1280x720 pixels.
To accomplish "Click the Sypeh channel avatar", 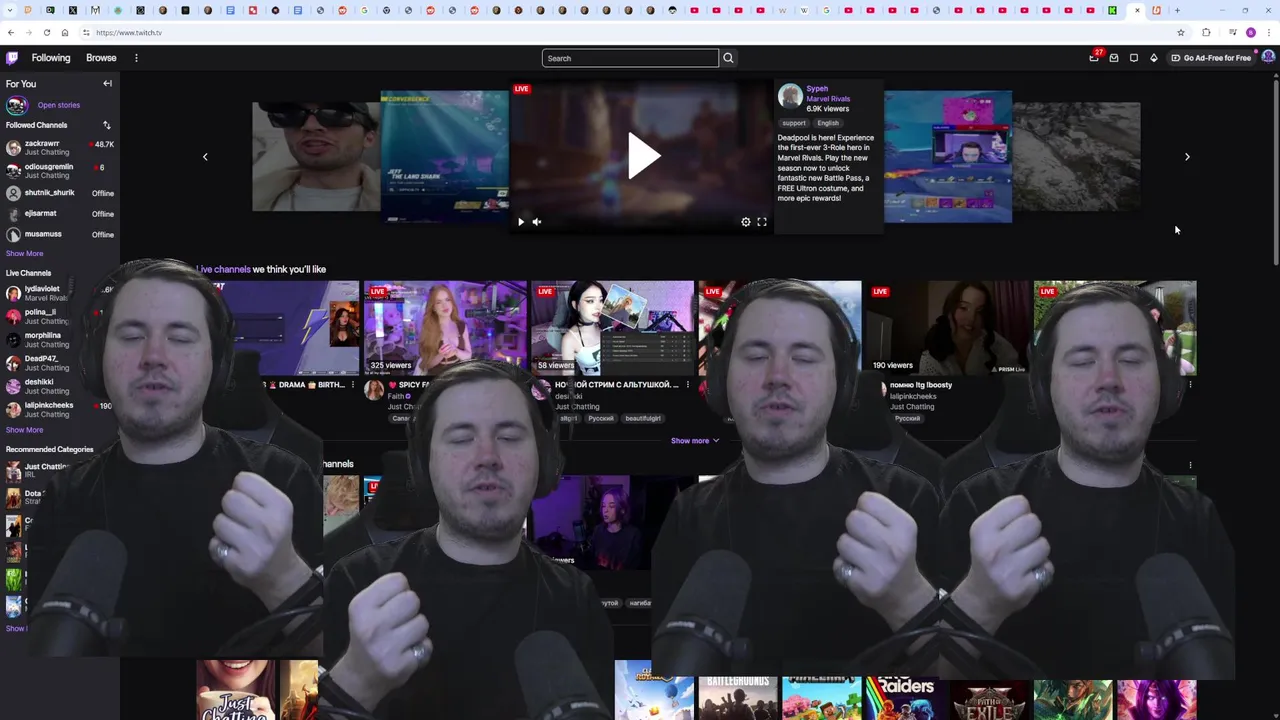I will pyautogui.click(x=790, y=96).
